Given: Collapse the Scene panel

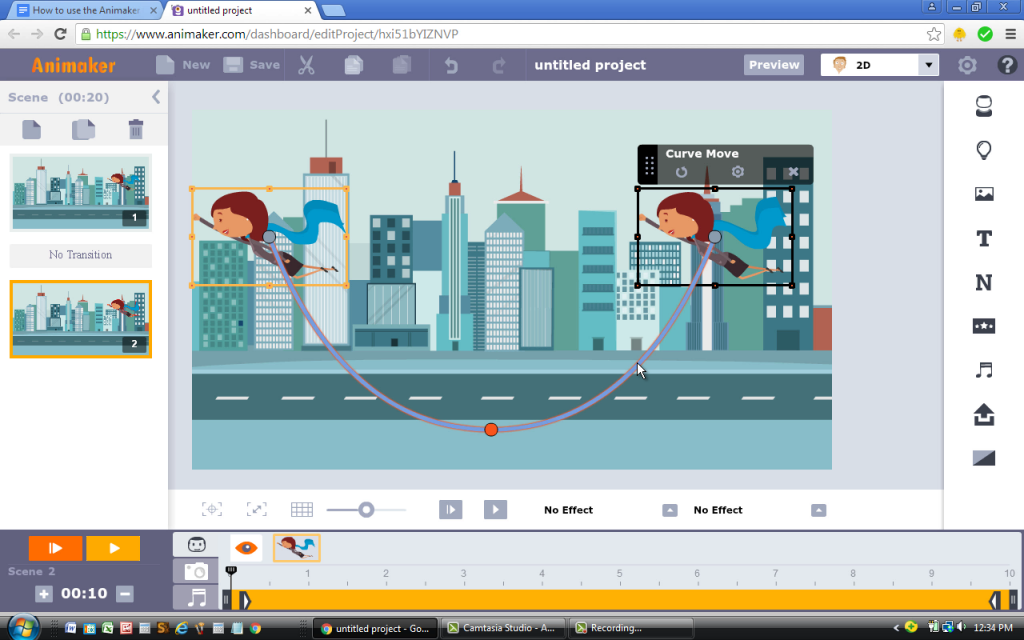Looking at the screenshot, I should point(156,97).
